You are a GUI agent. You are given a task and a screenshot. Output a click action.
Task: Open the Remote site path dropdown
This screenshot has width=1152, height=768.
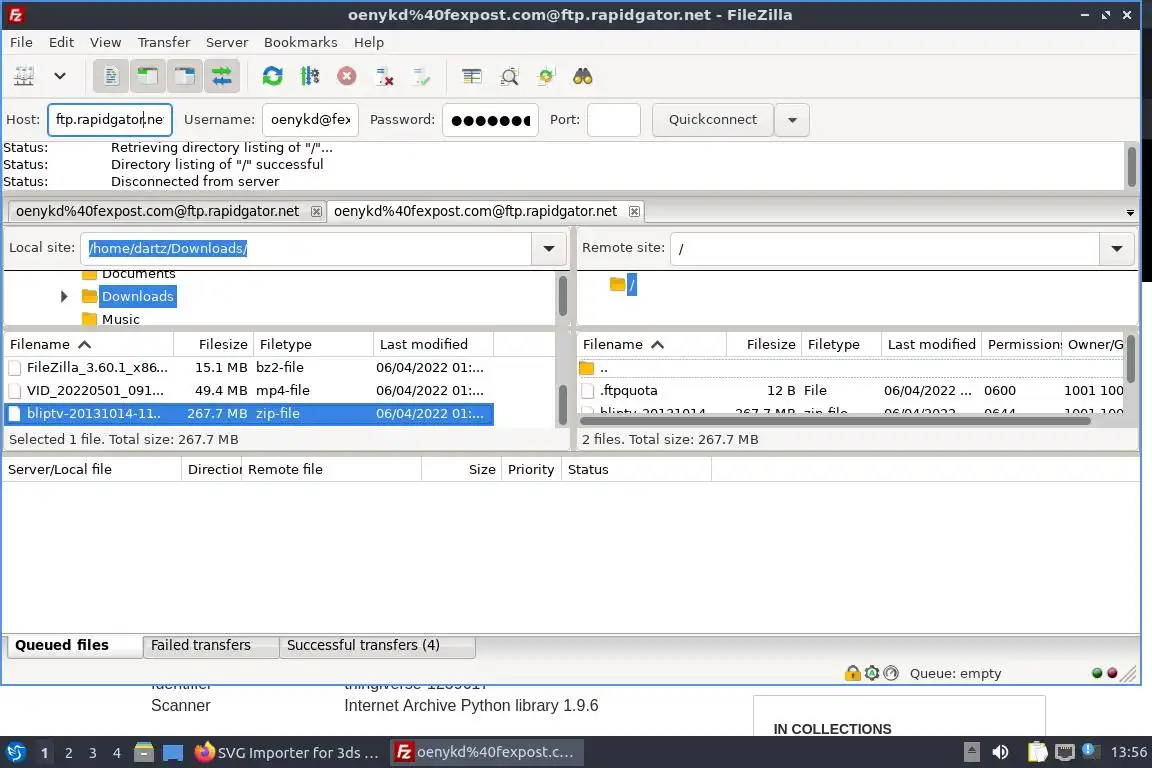[1117, 248]
